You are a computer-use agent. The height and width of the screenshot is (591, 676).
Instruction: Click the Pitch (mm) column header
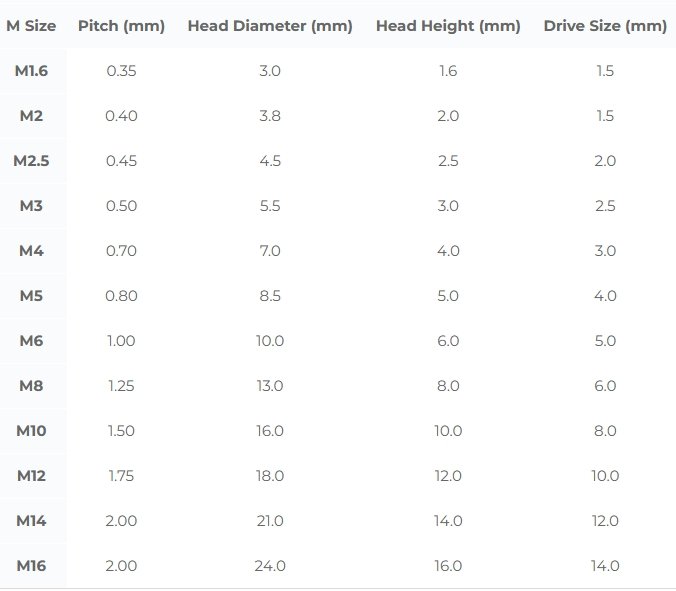[x=121, y=26]
